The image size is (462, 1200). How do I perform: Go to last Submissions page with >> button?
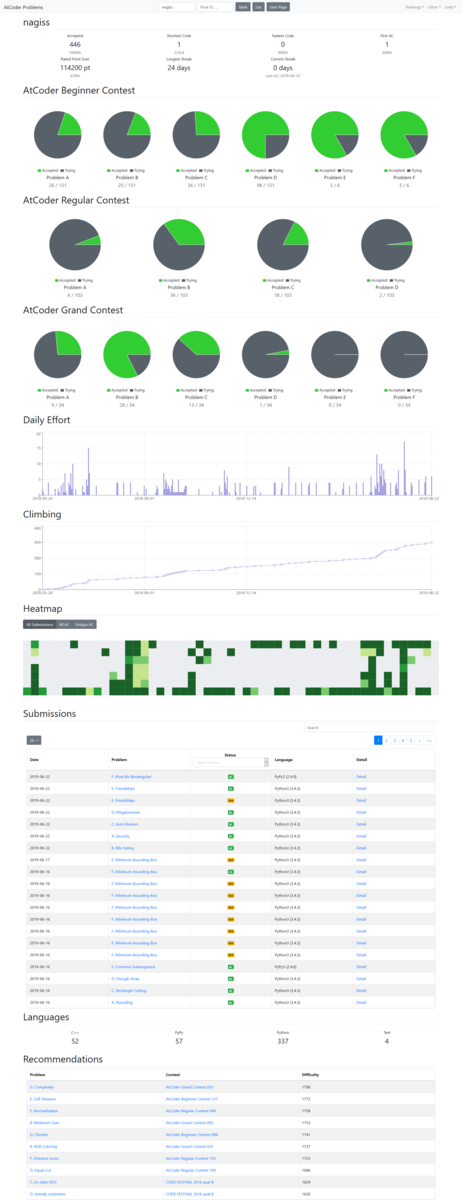pos(429,740)
